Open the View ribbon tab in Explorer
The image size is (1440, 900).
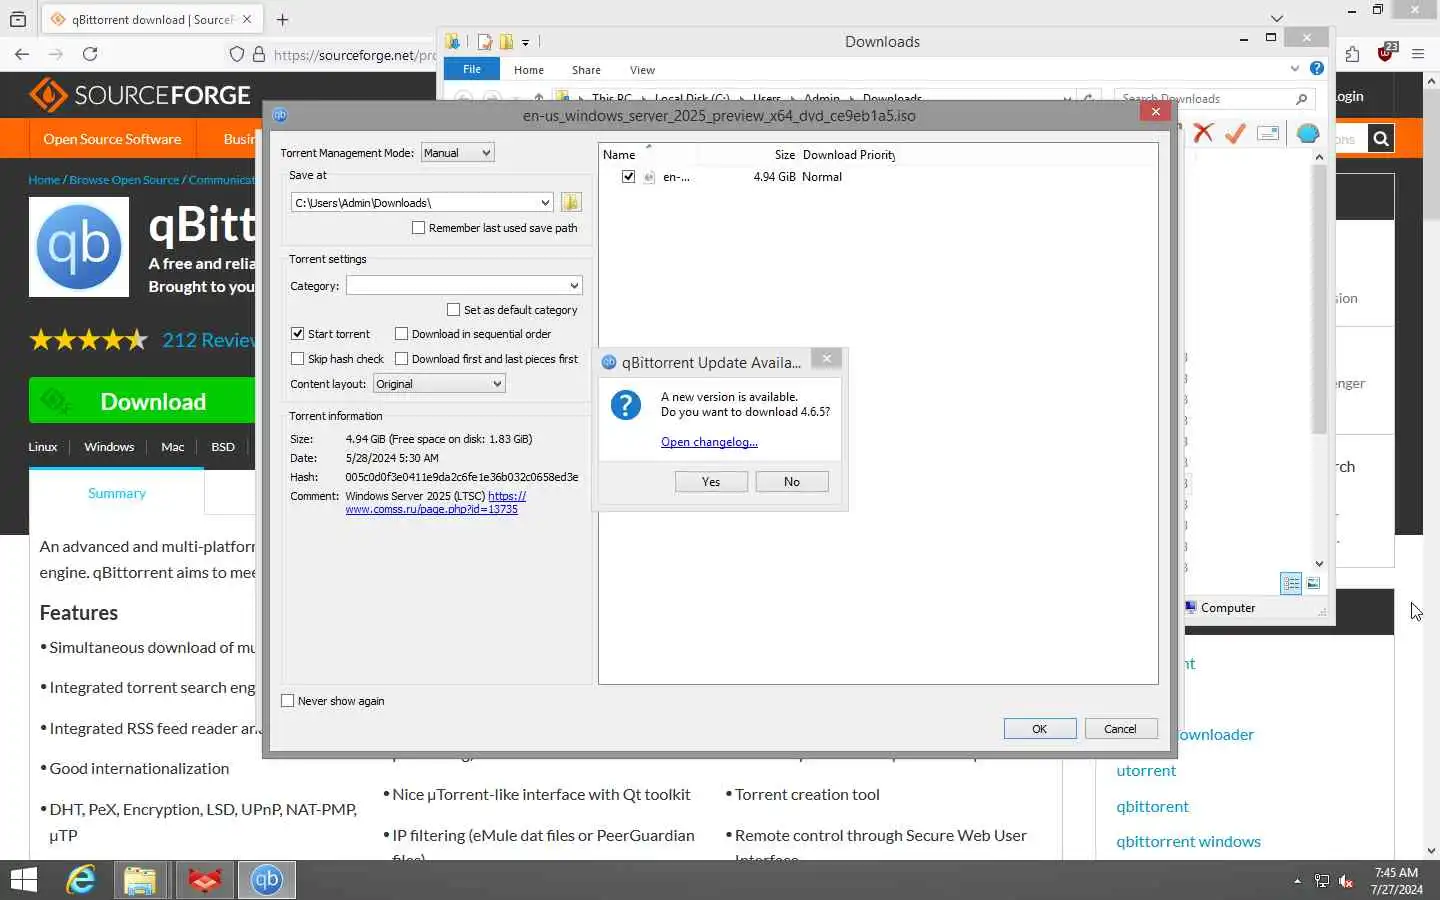click(x=642, y=70)
